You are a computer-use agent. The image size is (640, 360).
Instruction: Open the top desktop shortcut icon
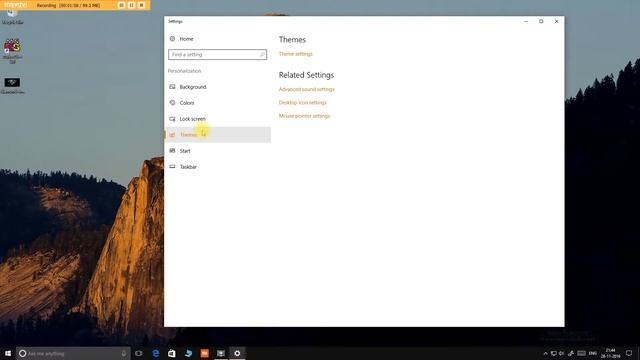12,16
